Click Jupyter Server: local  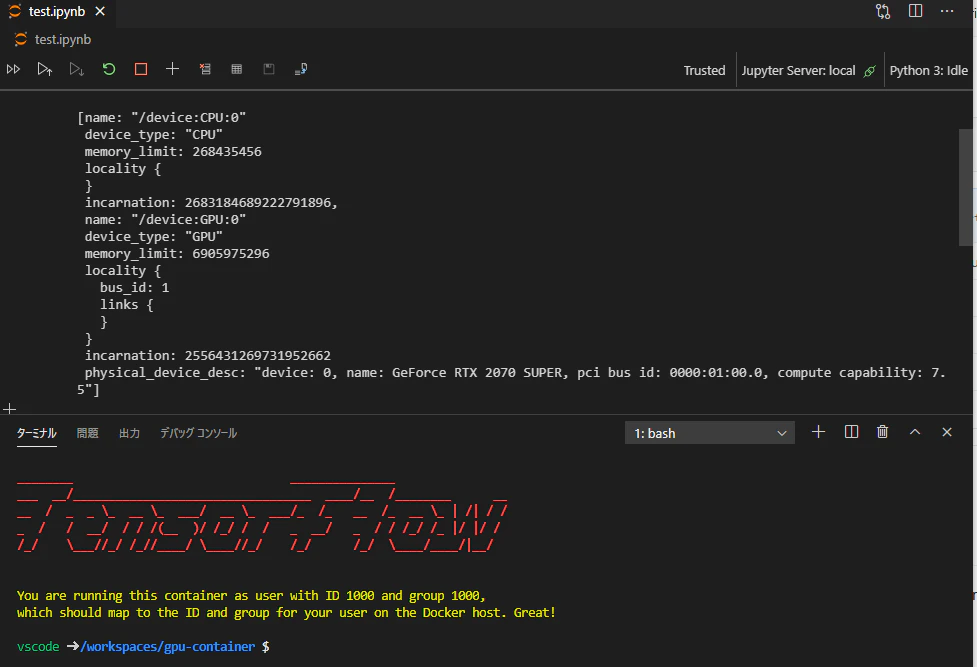point(798,70)
